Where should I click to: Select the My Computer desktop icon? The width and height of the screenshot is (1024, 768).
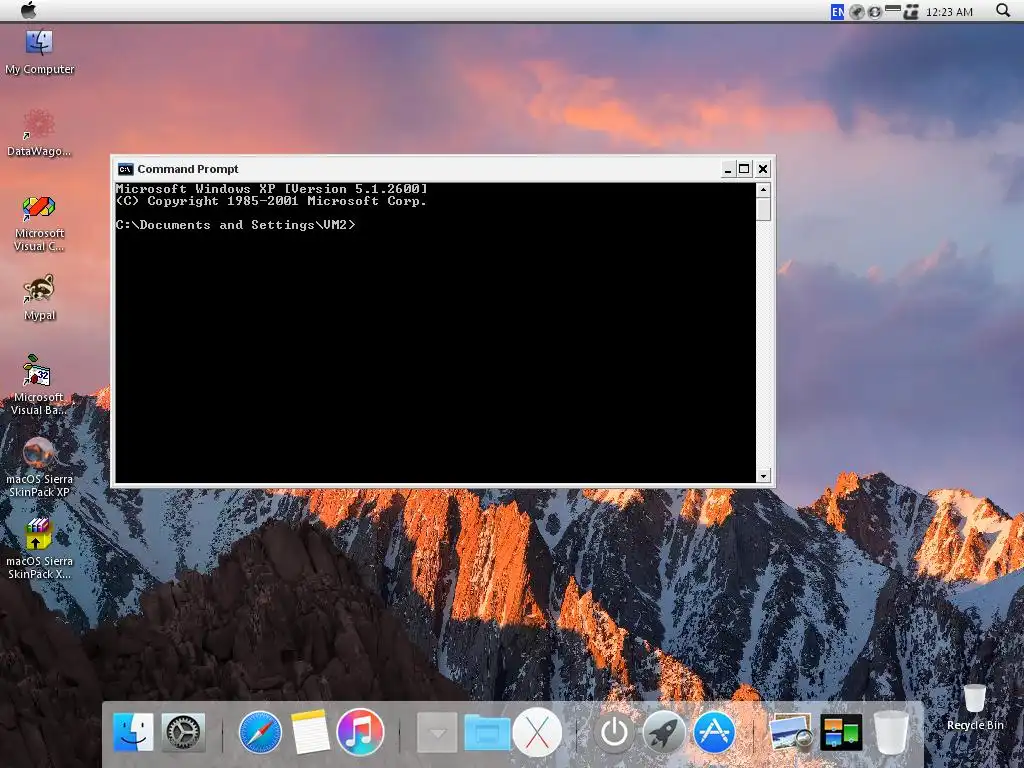point(39,52)
